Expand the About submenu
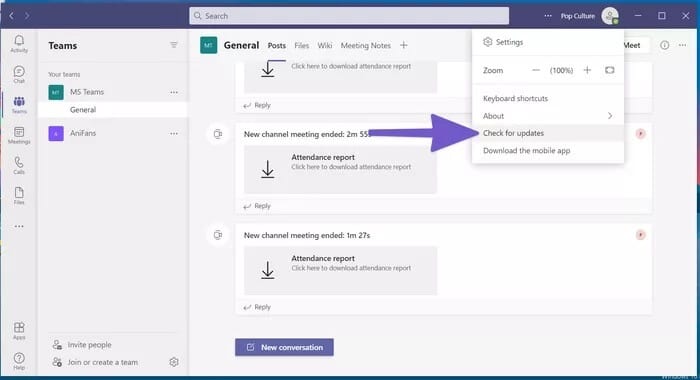 548,116
